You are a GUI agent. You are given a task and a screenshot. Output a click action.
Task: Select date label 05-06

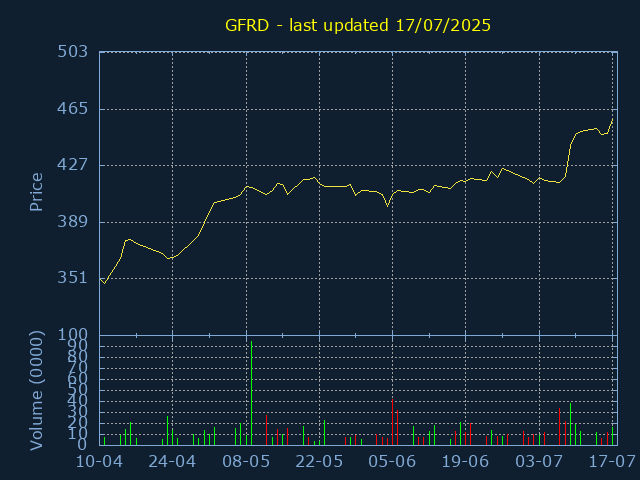392,462
